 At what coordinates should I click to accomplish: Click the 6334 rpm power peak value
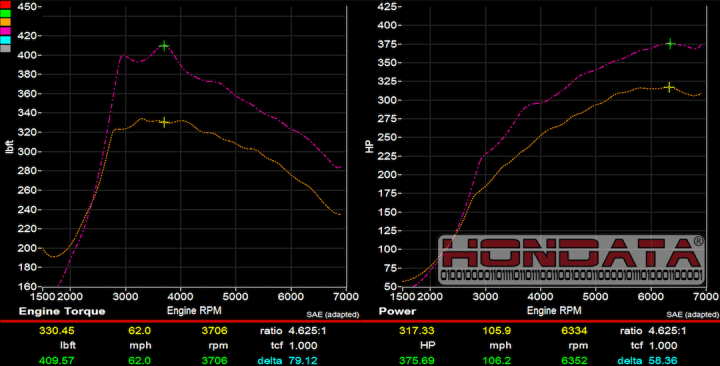(574, 331)
